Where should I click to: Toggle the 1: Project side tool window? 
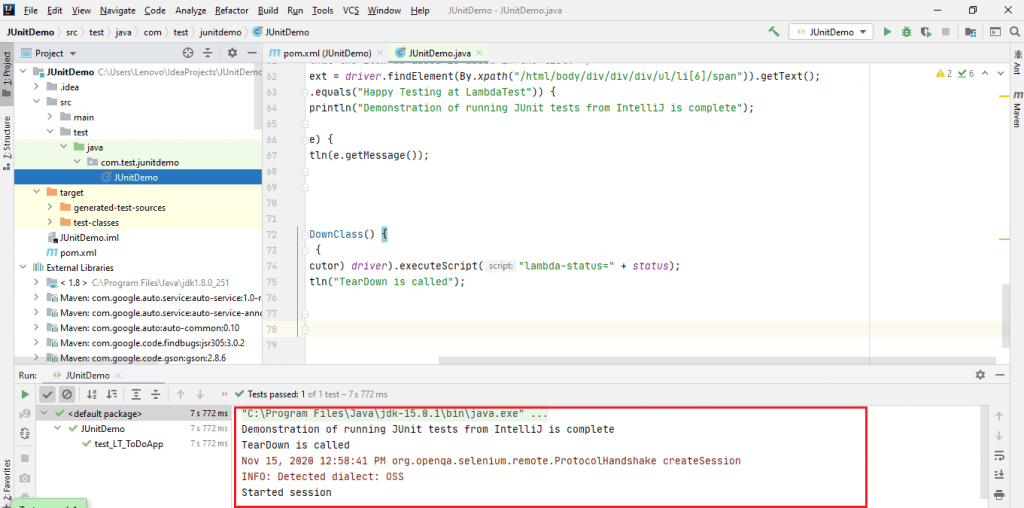[x=7, y=74]
